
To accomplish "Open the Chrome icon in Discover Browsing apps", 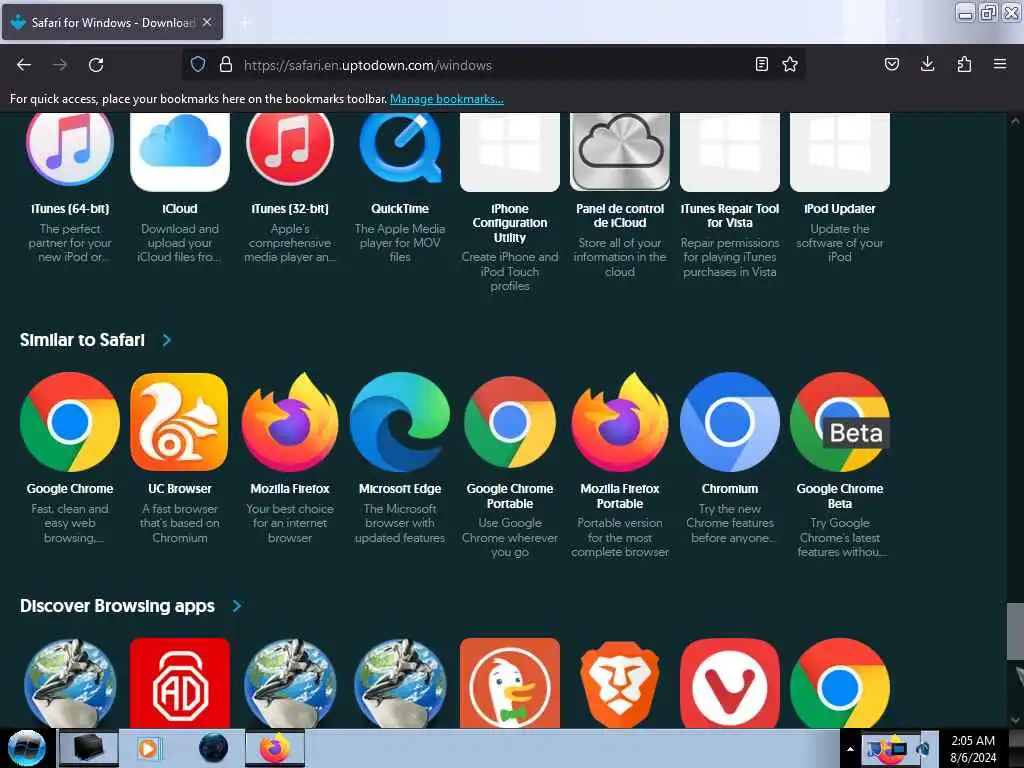I will 840,683.
